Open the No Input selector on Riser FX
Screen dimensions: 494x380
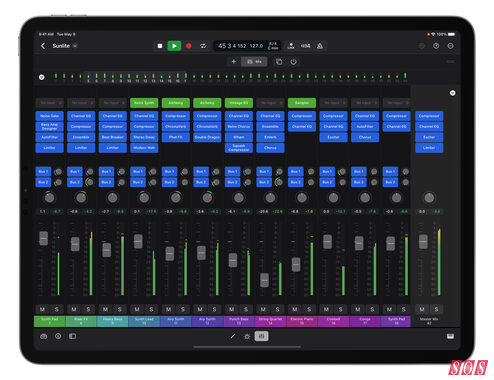point(81,103)
